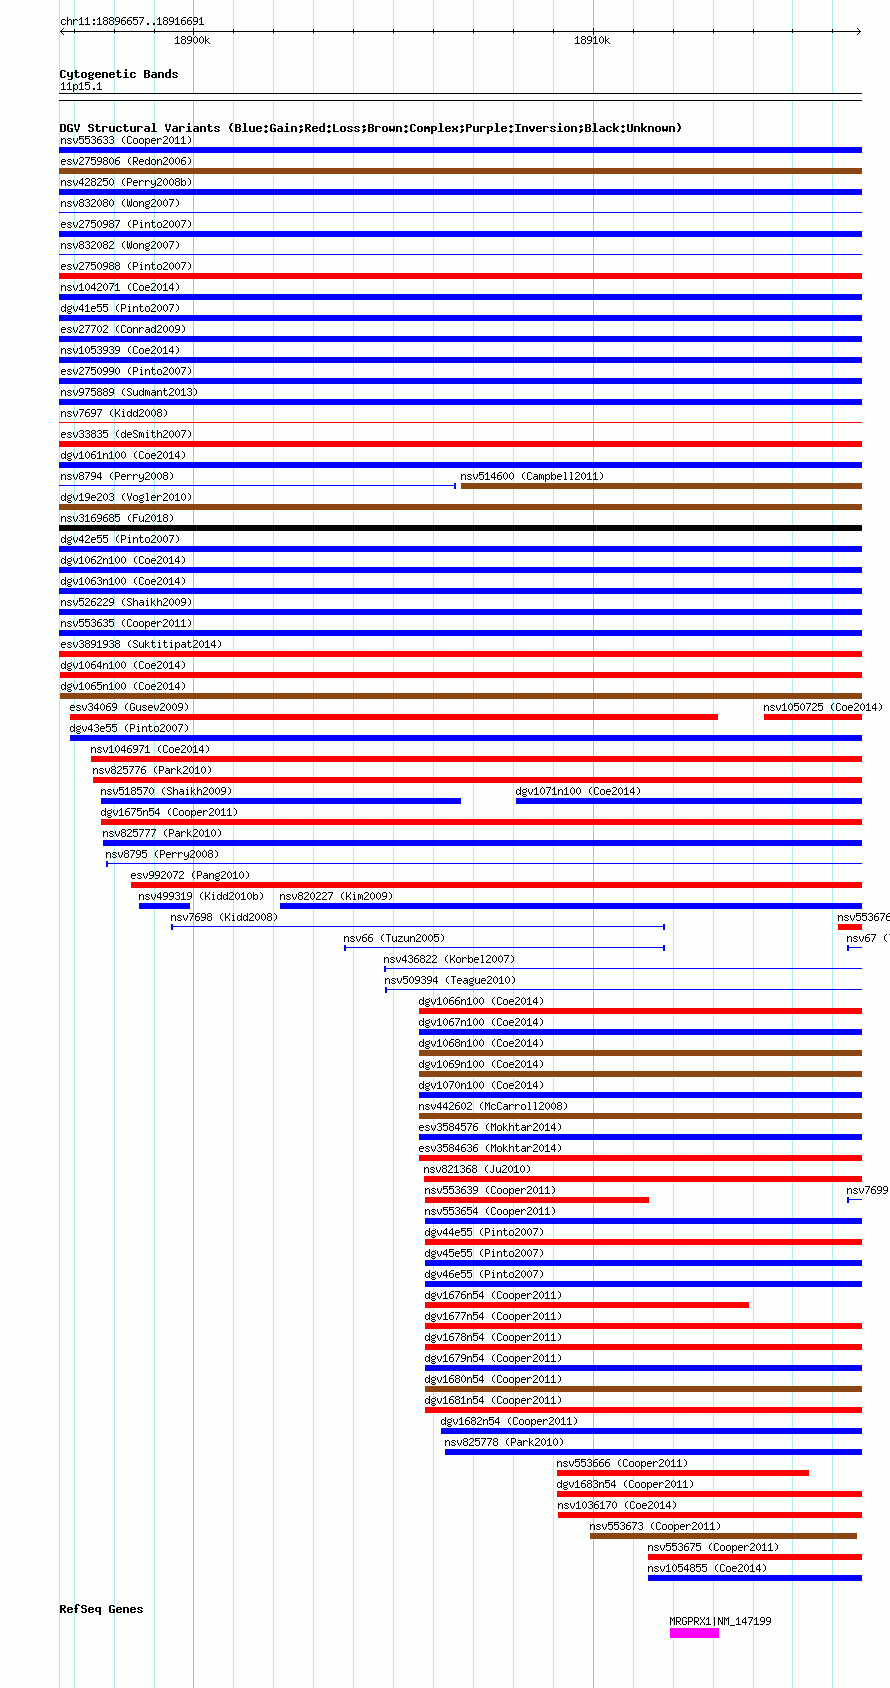Screen dimensions: 890x1688
Task: Click nsv7697 (Kidd2008) label
Action: [114, 413]
